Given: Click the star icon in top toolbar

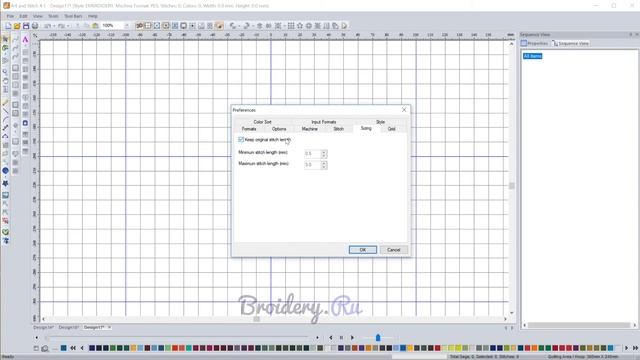Looking at the screenshot, I should (x=300, y=26).
